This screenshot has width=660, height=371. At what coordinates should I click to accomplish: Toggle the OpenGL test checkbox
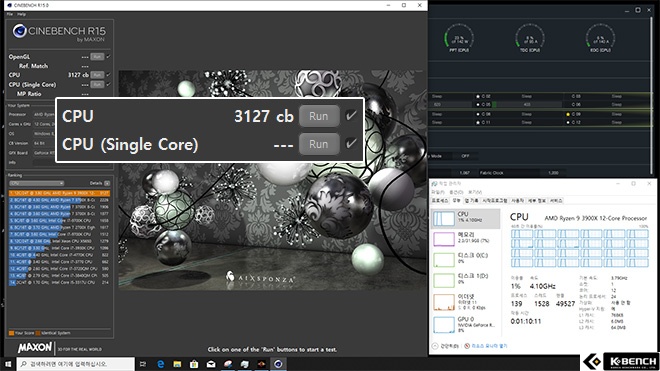[108, 56]
